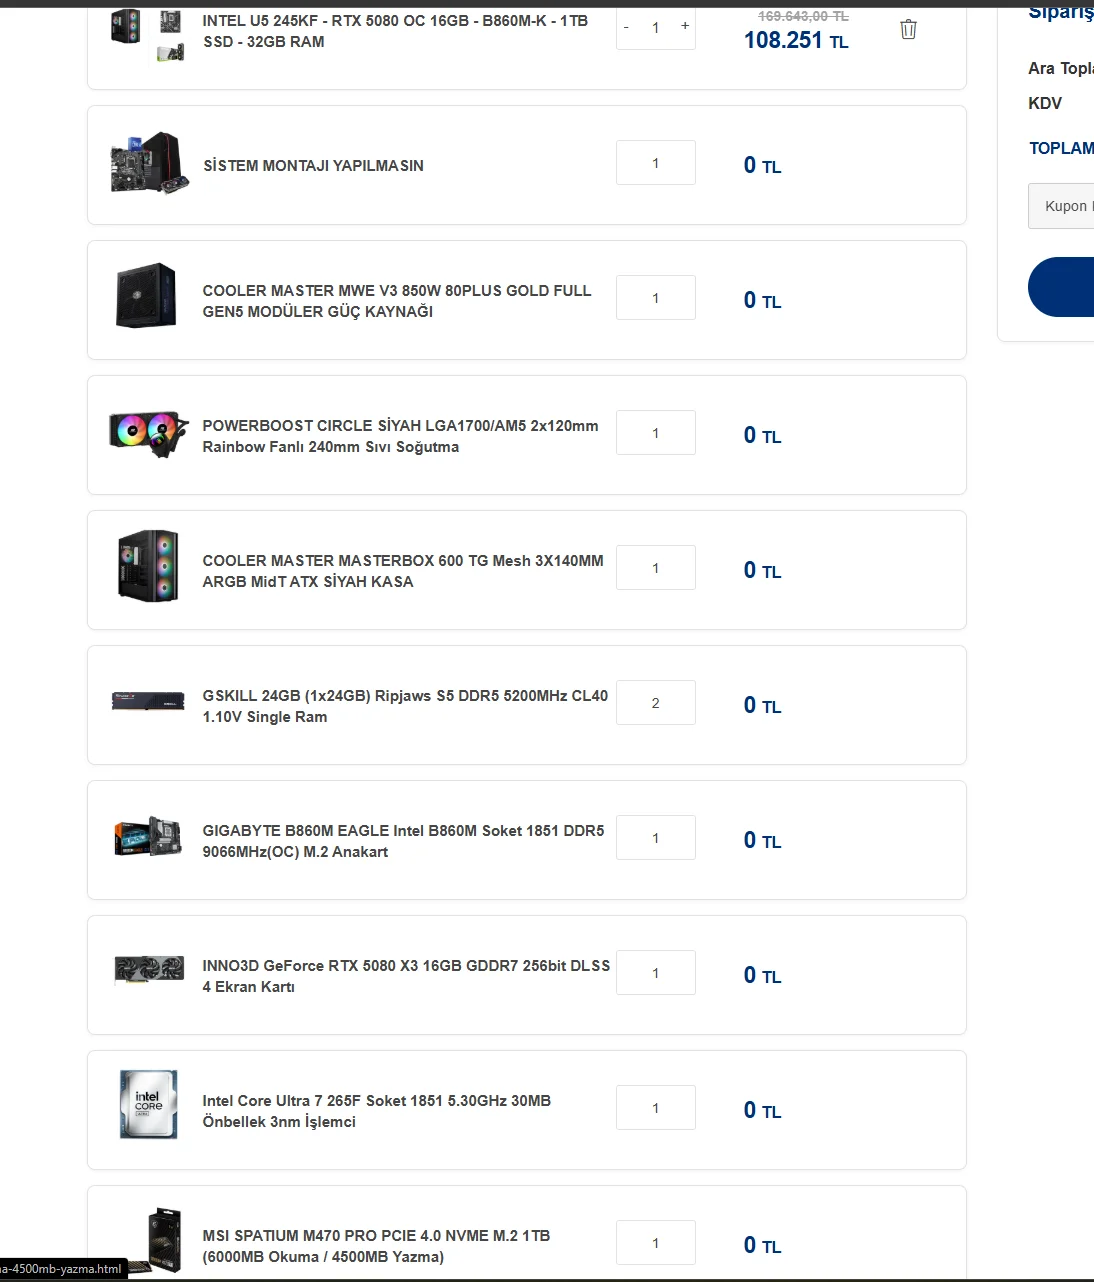The width and height of the screenshot is (1094, 1282).
Task: Select SİSTEM MONTAJI YAPILMASIN text
Action: pos(313,166)
